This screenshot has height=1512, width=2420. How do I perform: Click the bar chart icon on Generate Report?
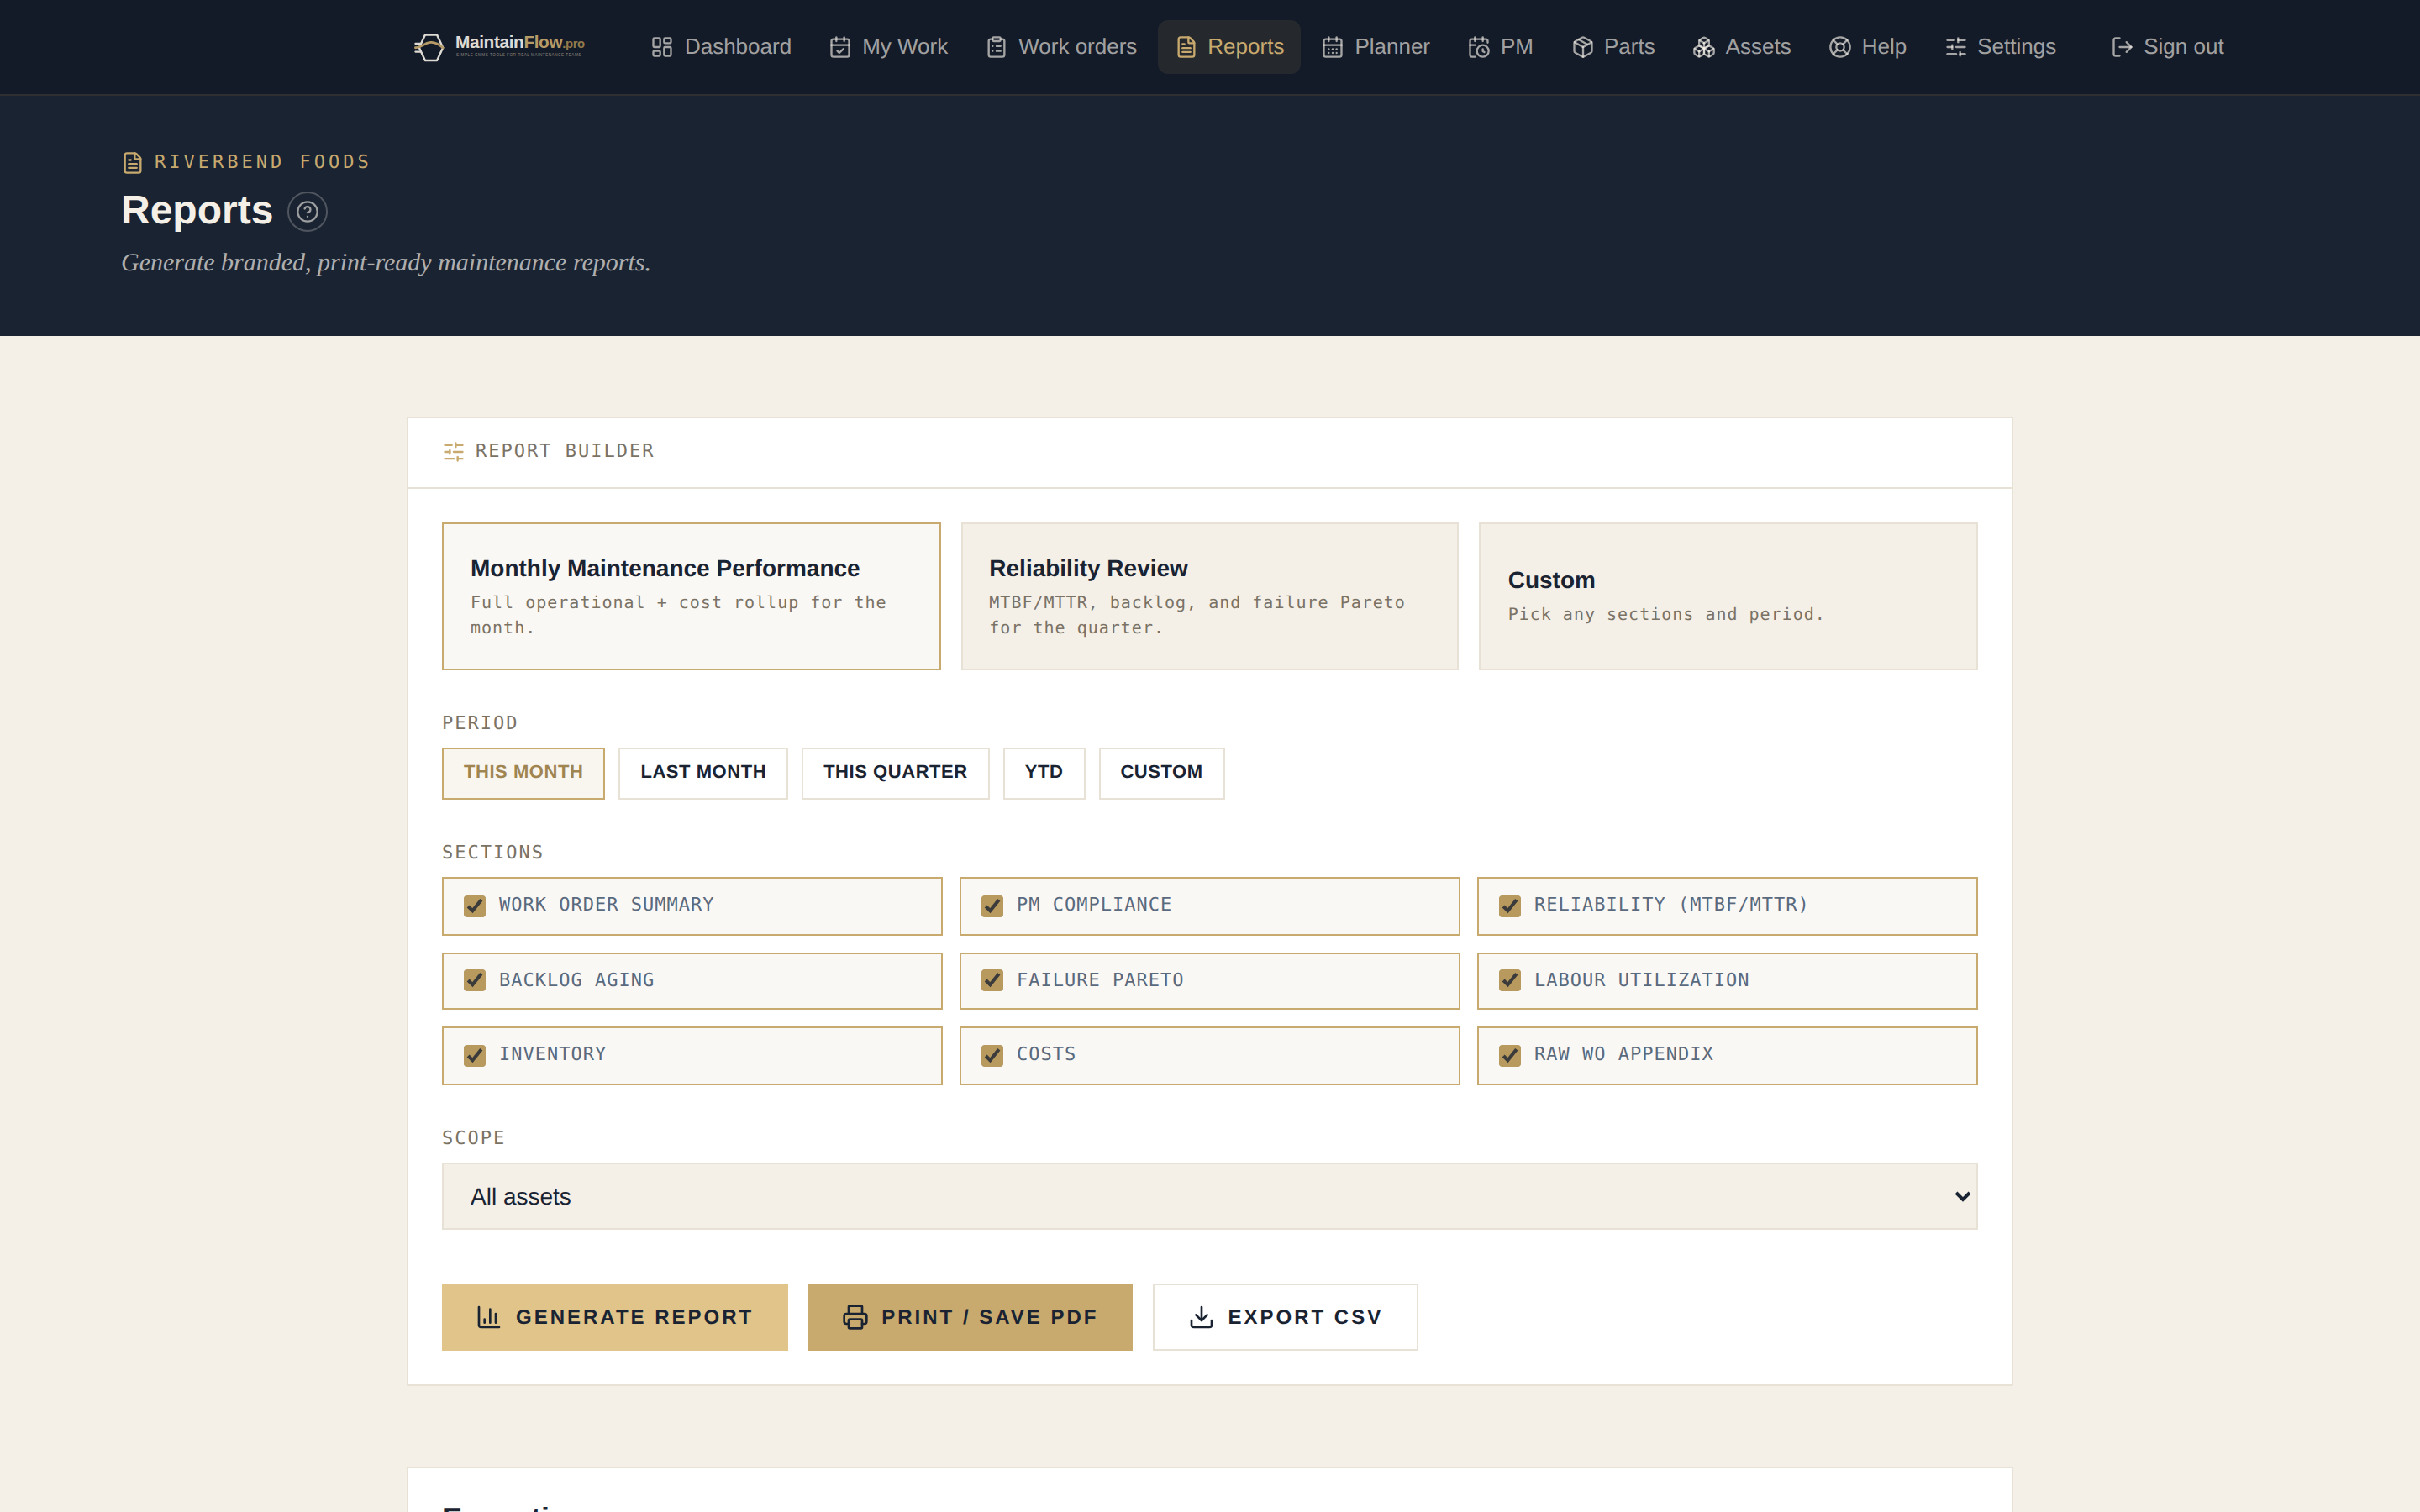488,1317
